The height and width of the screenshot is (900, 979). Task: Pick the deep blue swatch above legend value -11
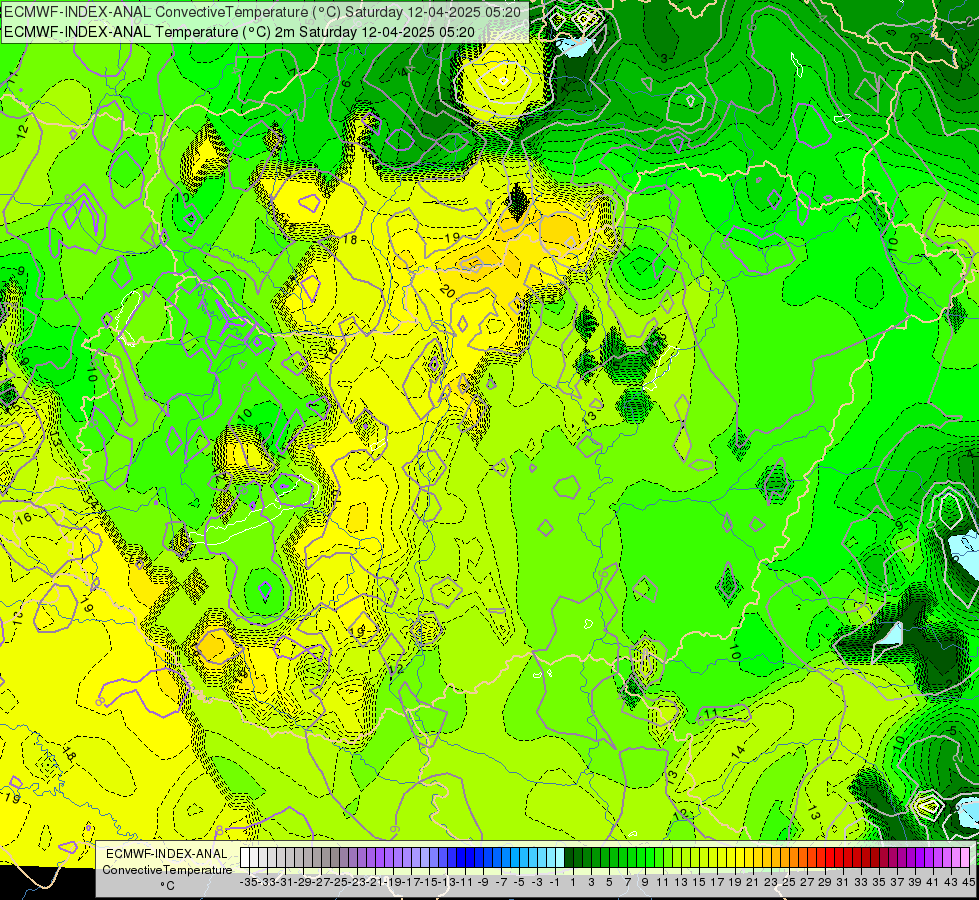tap(461, 858)
